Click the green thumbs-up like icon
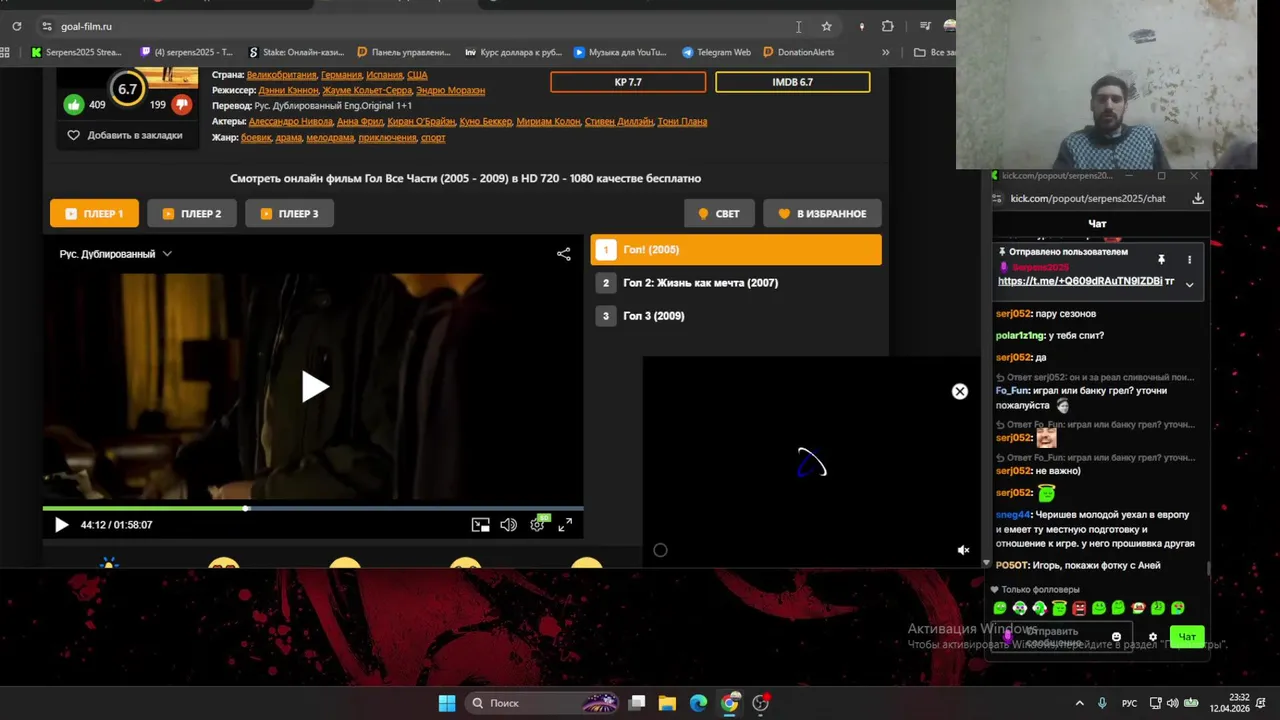The height and width of the screenshot is (720, 1280). pyautogui.click(x=74, y=104)
